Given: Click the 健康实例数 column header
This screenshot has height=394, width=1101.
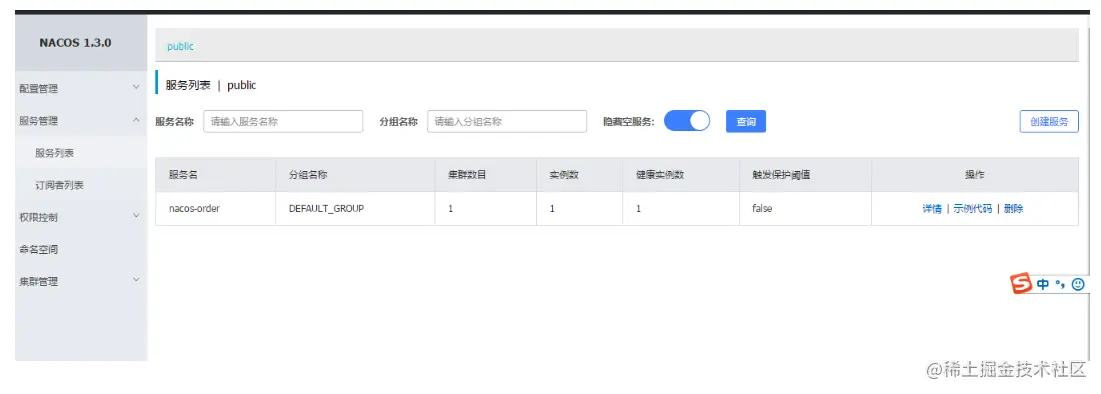Looking at the screenshot, I should [660, 175].
